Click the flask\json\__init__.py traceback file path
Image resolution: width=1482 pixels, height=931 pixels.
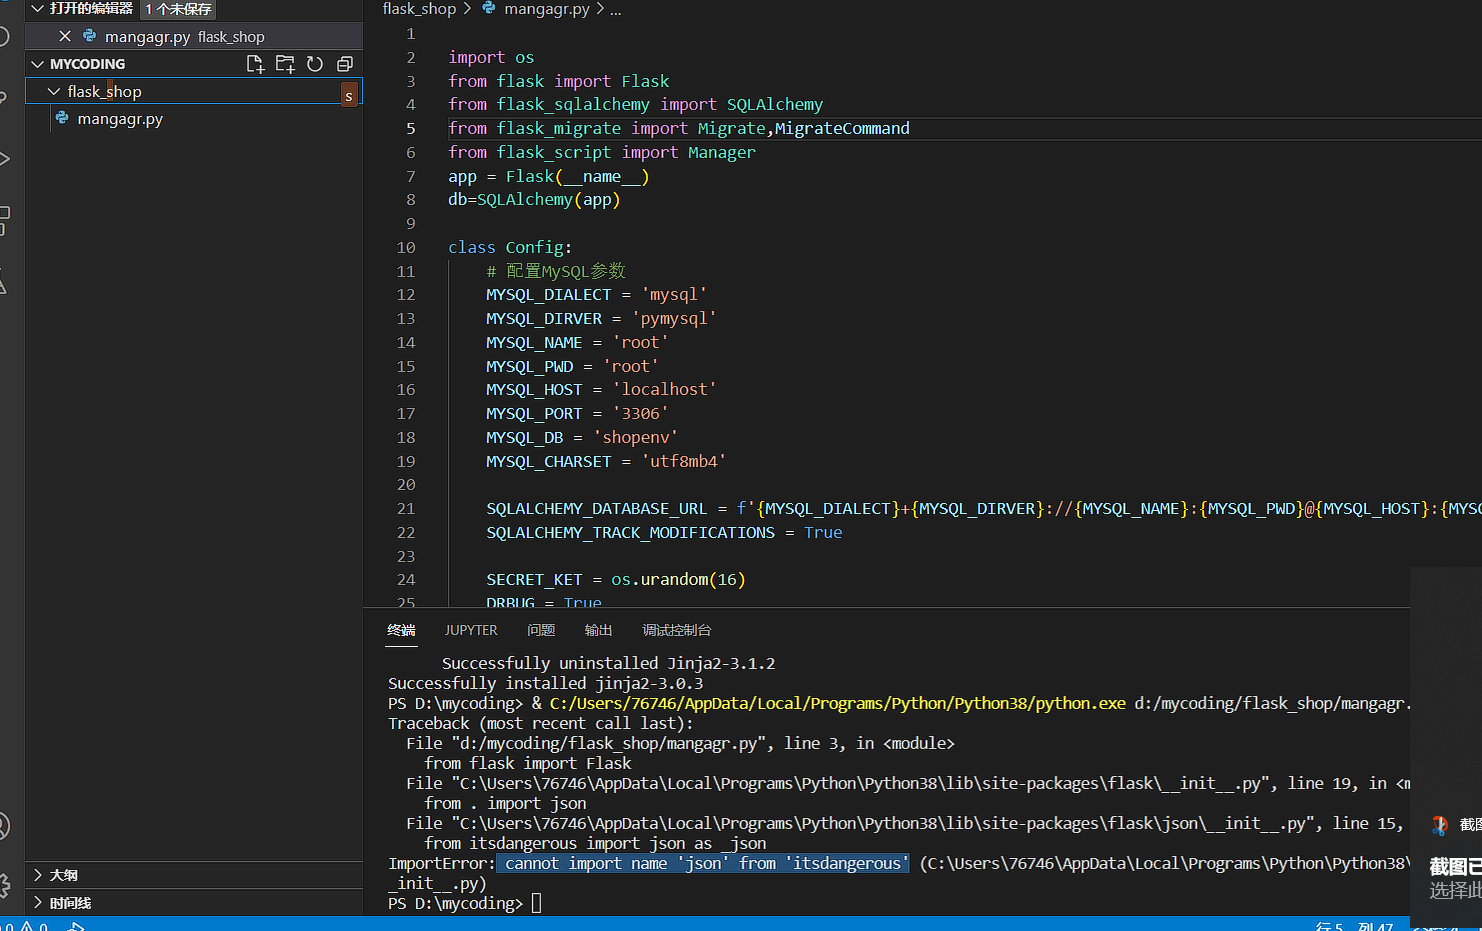[x=882, y=823]
